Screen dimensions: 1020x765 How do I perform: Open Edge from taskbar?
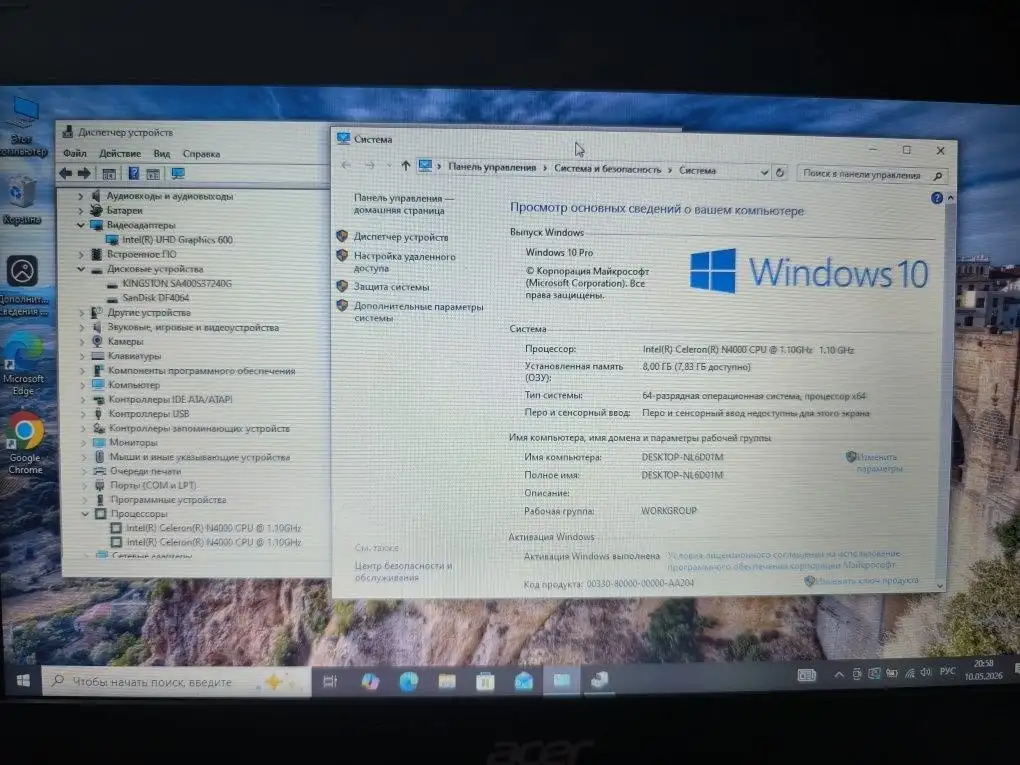[409, 681]
